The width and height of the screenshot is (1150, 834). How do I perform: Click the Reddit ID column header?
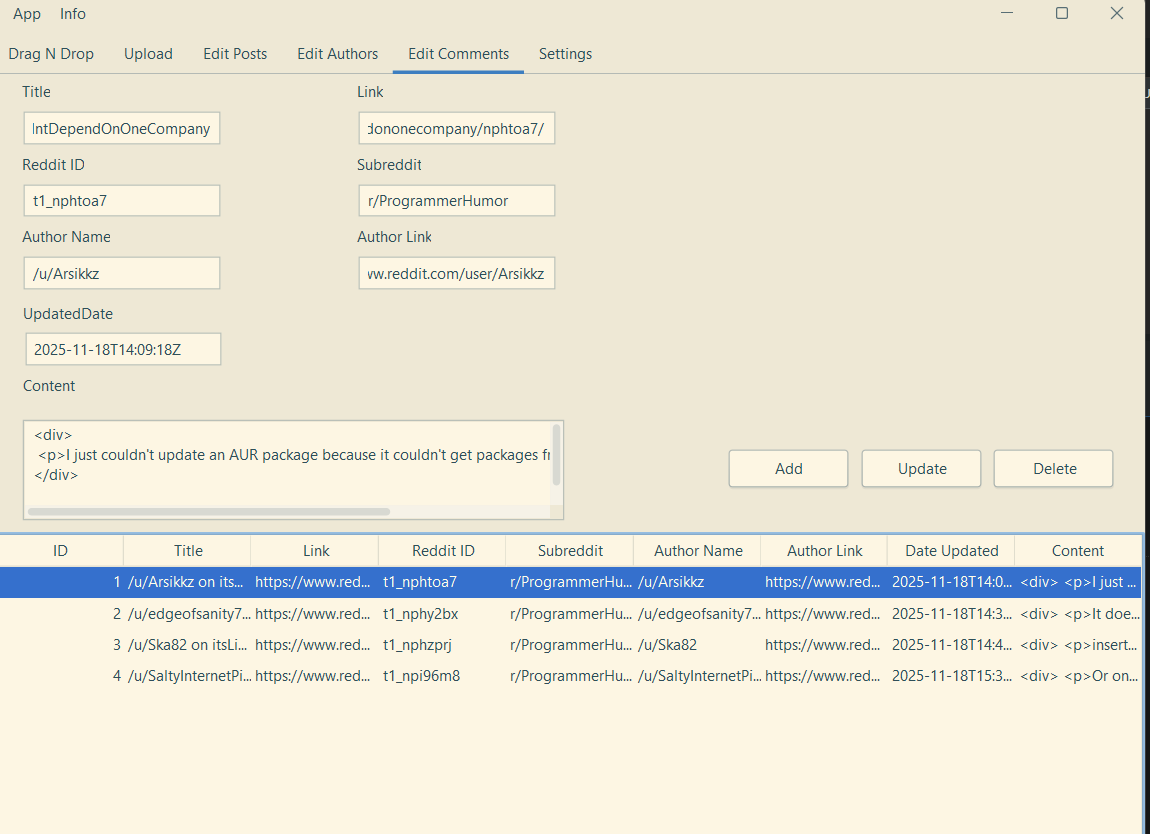[x=443, y=551]
